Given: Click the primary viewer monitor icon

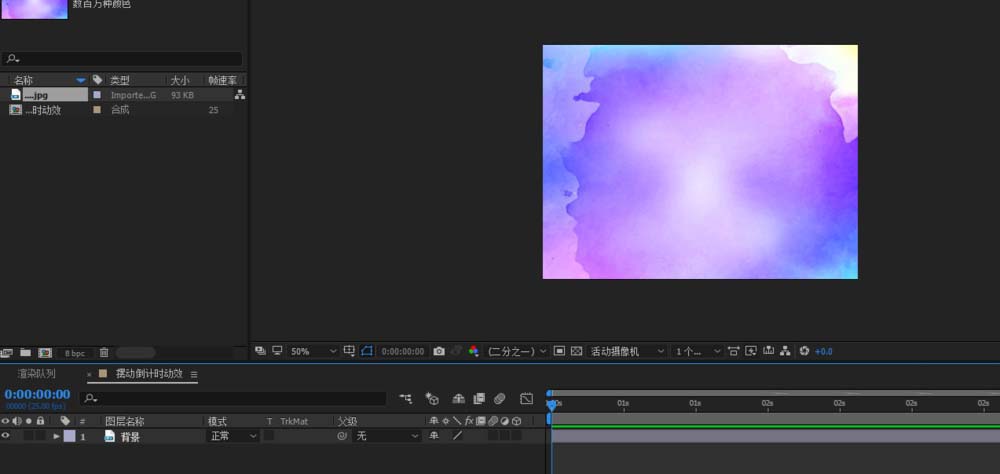Looking at the screenshot, I should pyautogui.click(x=277, y=351).
